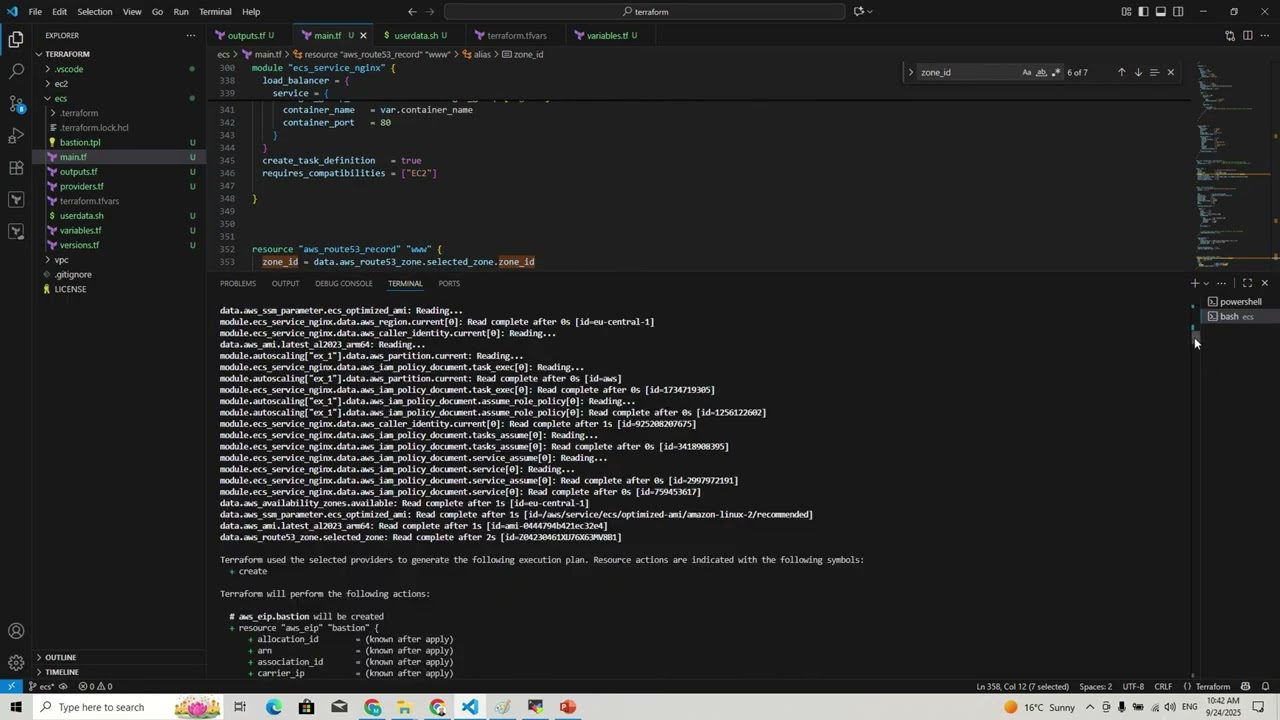Switch to the Debug Console tab
Image resolution: width=1280 pixels, height=720 pixels.
[343, 283]
